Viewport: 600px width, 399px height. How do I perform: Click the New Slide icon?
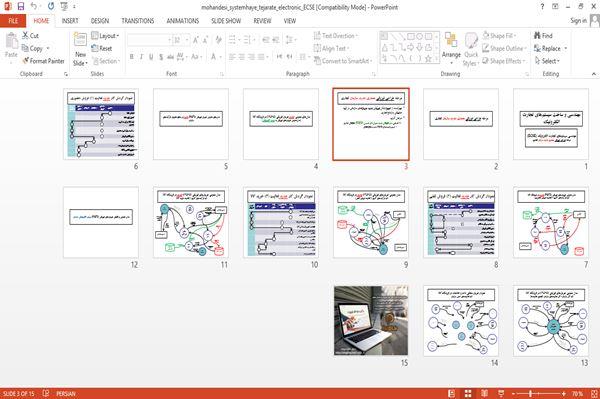(x=80, y=40)
